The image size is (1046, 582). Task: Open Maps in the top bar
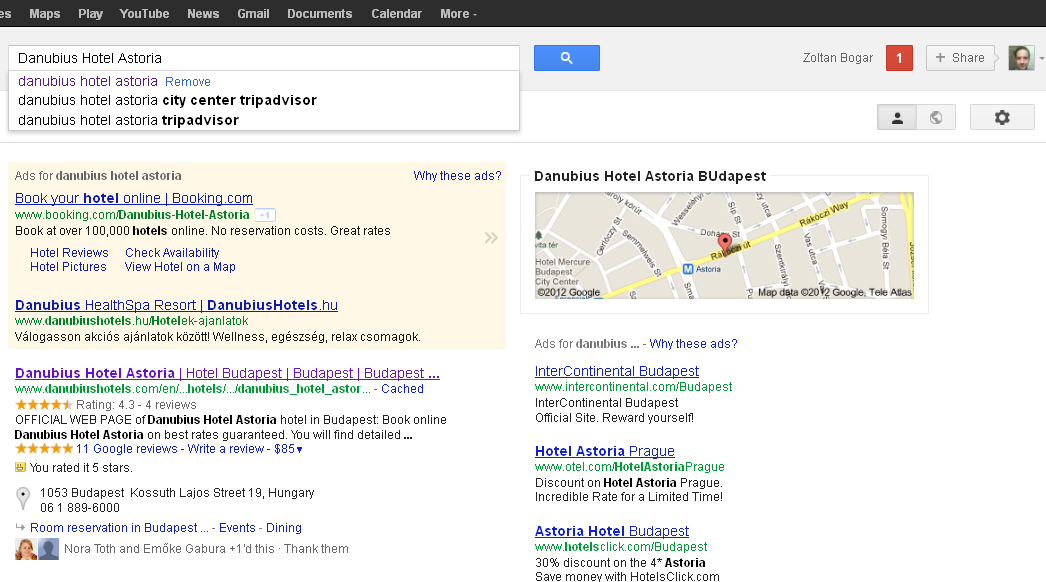pyautogui.click(x=45, y=13)
